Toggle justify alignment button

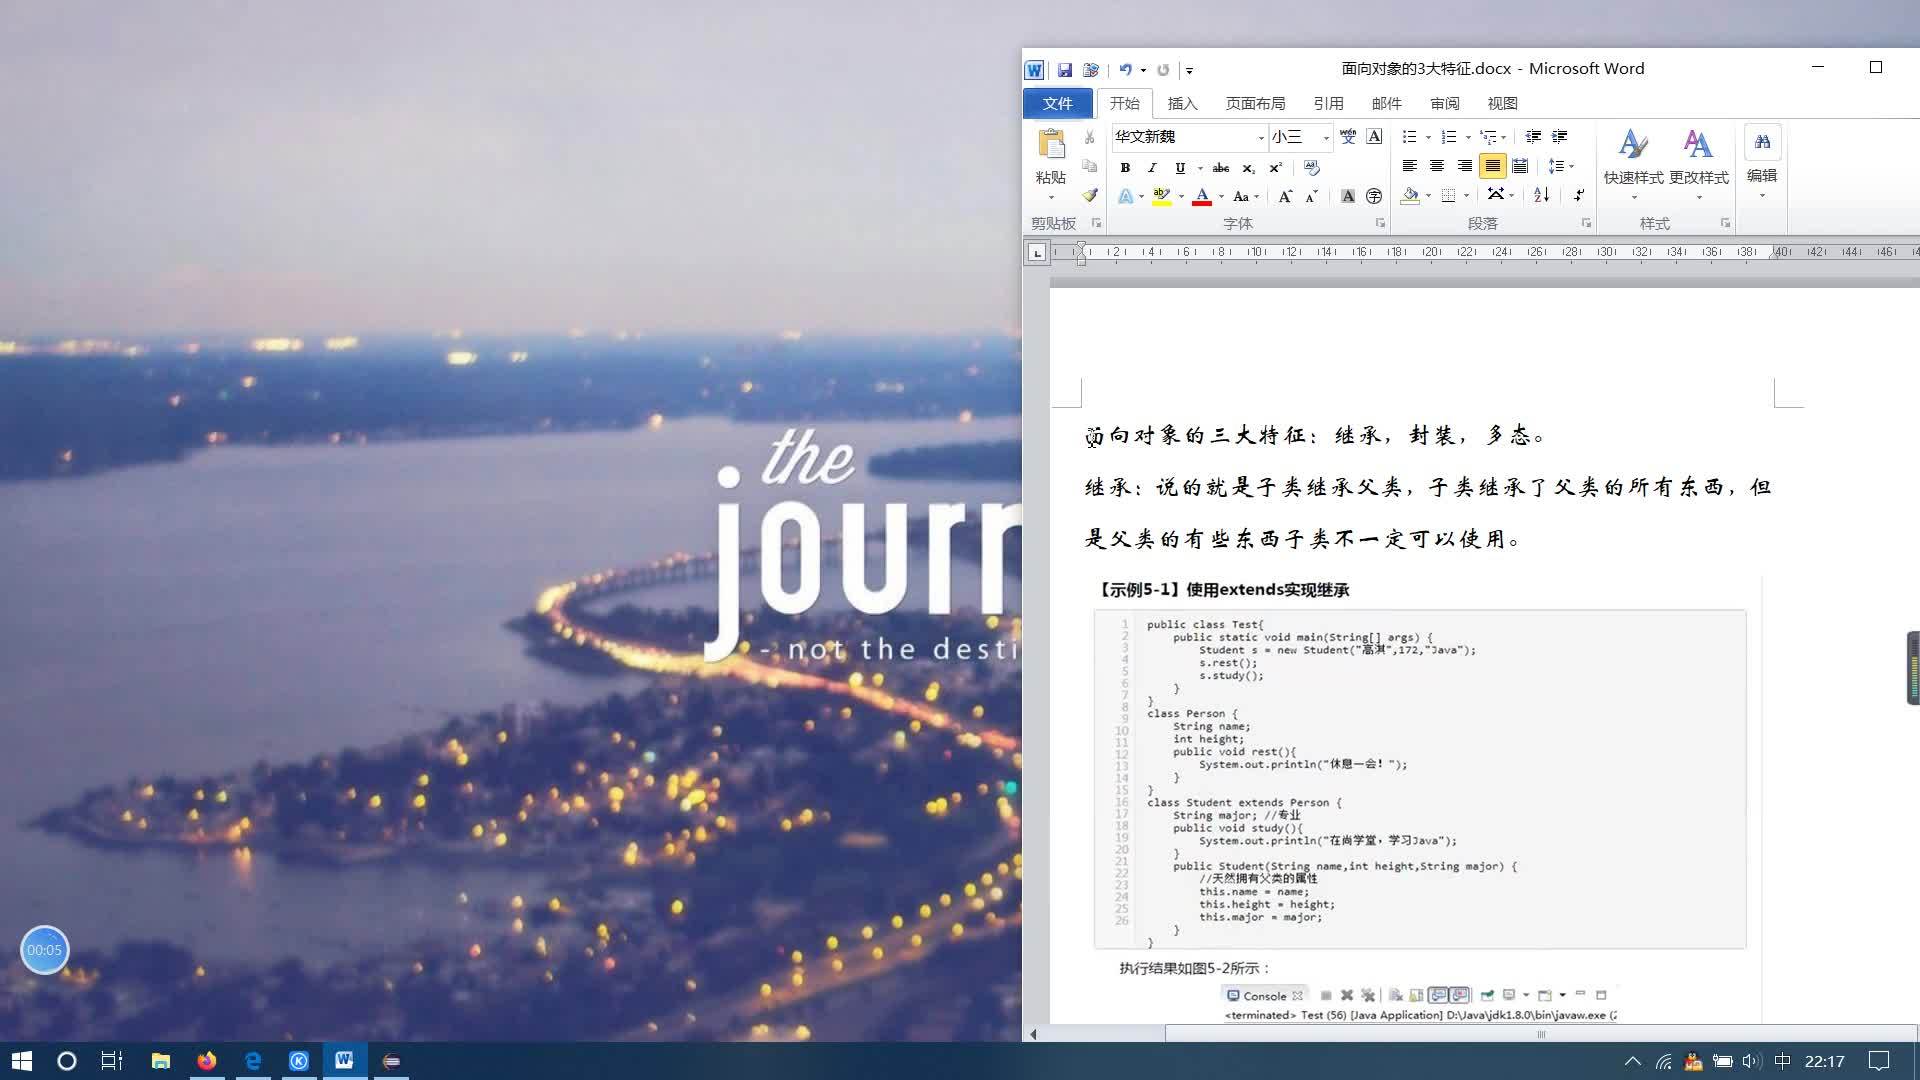click(1492, 166)
